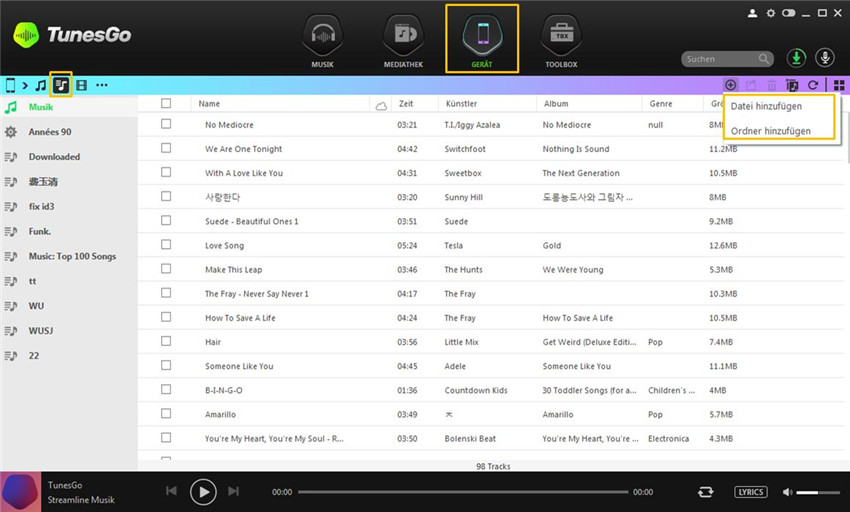Switch to the GERÄT device tab

[x=482, y=39]
